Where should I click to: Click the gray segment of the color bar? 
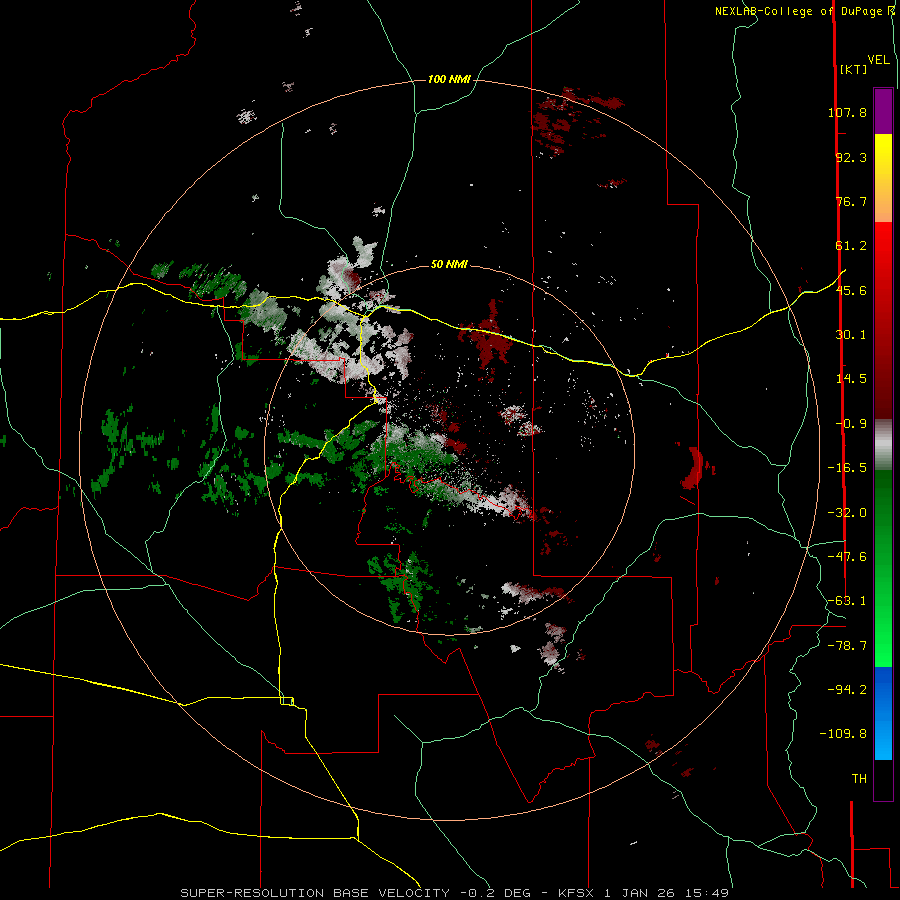click(x=883, y=445)
